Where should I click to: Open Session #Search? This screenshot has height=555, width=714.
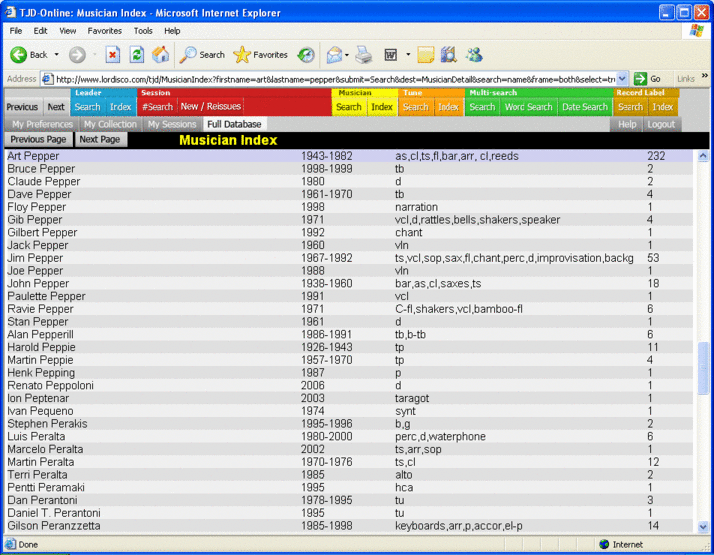click(158, 107)
